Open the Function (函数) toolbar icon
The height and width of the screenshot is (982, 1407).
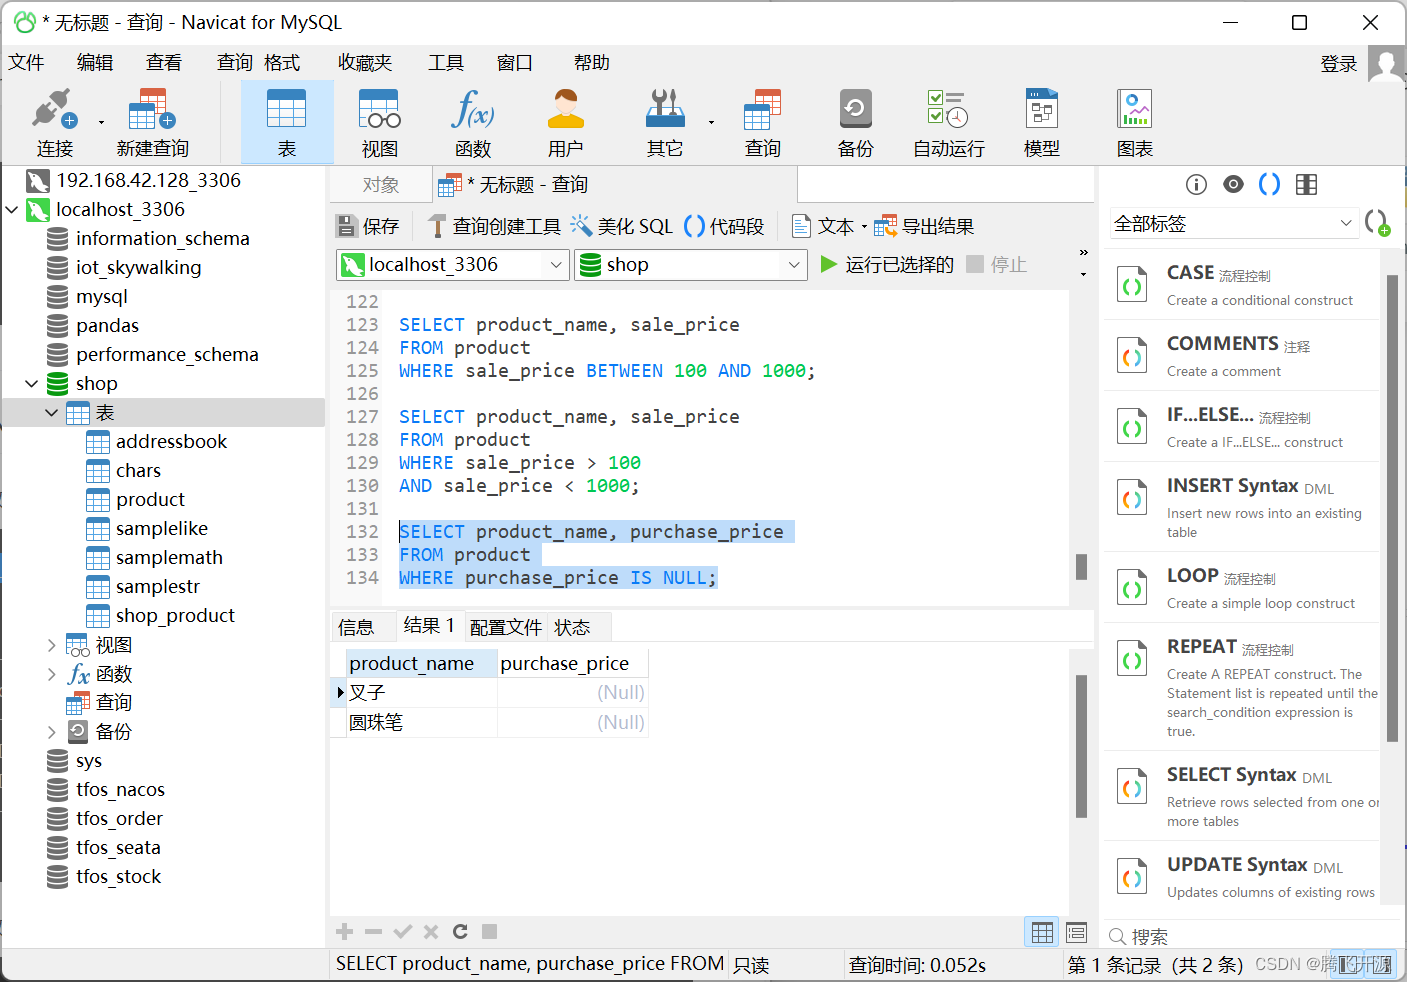(473, 122)
